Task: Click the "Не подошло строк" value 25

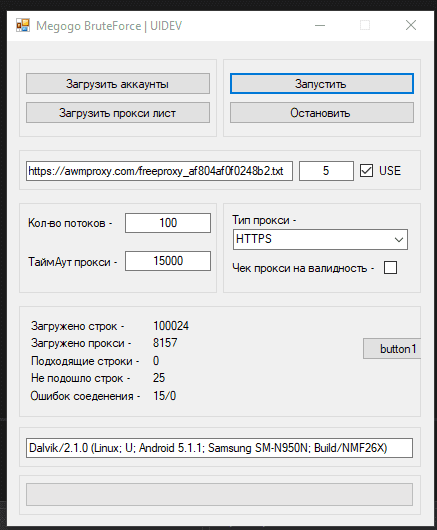Action: click(159, 378)
